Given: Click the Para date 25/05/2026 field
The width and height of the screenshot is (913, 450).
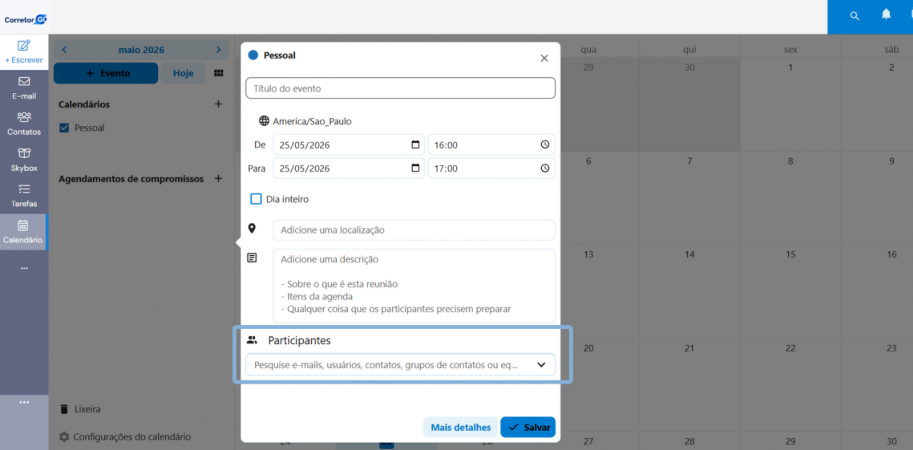Looking at the screenshot, I should (349, 168).
